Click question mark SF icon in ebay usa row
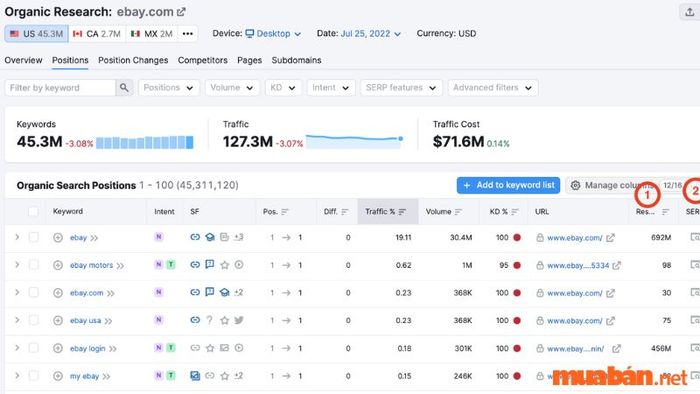Screen dimensions: 700x394 209,320
